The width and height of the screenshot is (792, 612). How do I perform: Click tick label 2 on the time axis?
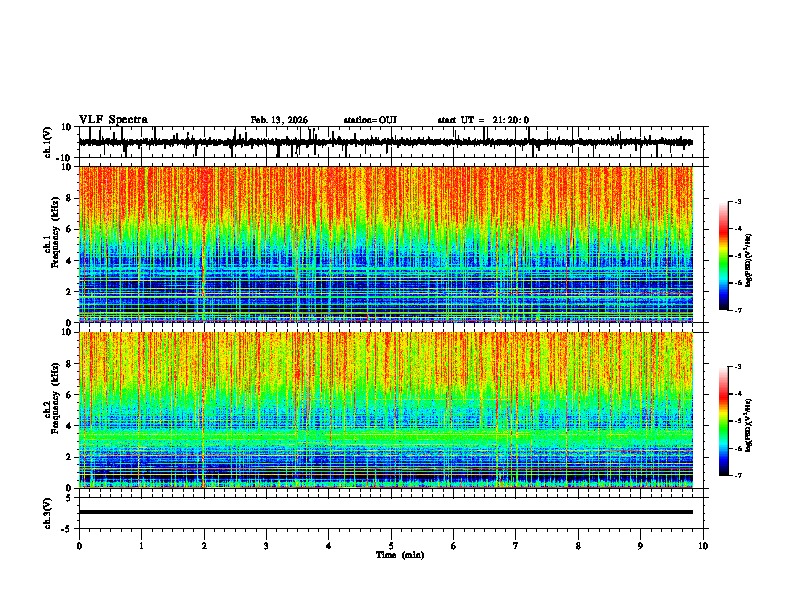[x=204, y=546]
